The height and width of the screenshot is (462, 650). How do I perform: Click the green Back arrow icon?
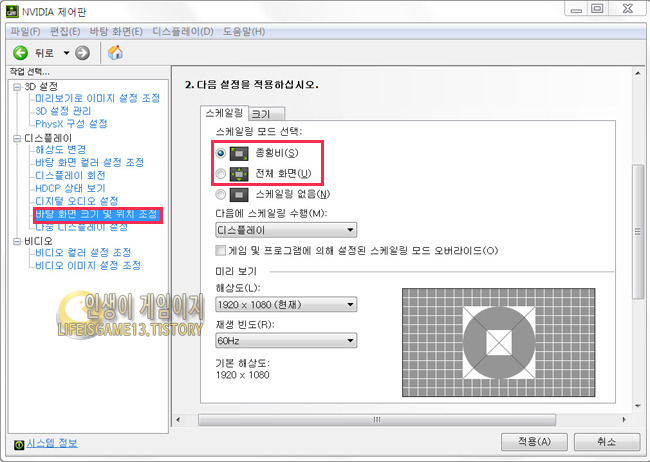[20, 53]
